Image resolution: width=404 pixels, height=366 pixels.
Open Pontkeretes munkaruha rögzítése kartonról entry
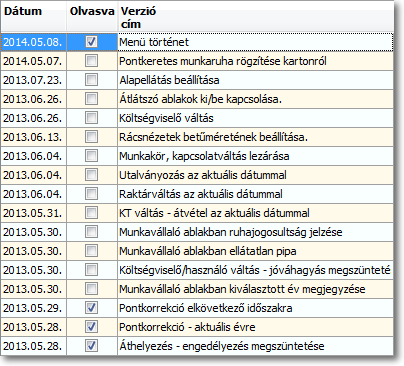pos(255,61)
